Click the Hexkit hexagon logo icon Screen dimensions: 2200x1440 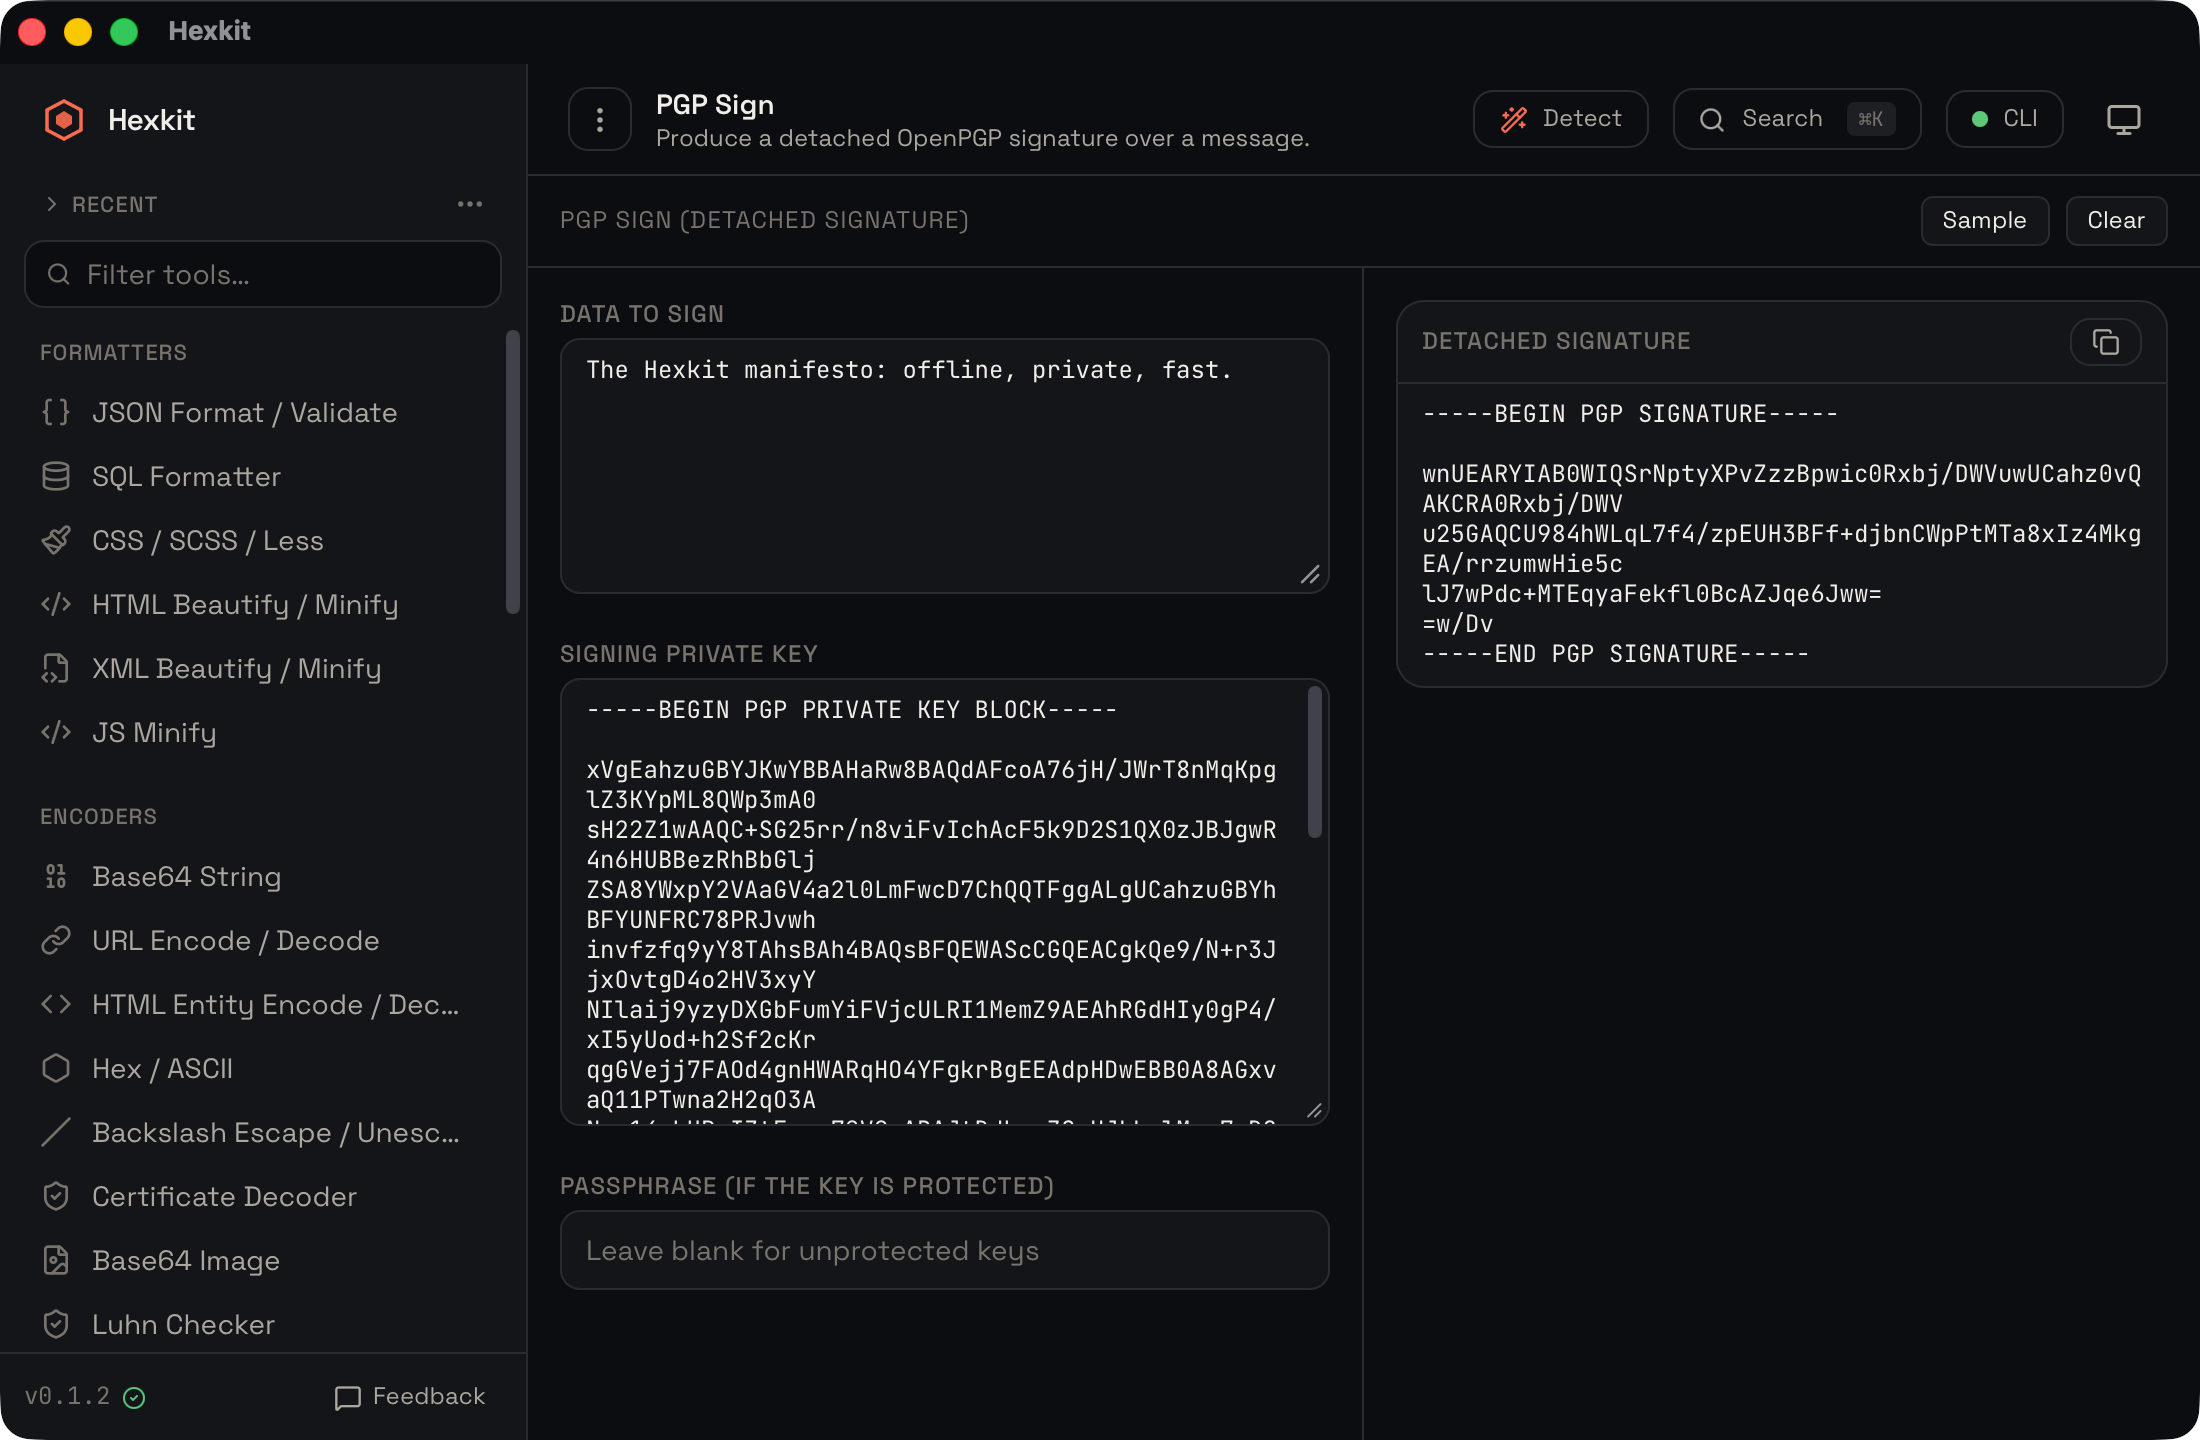(64, 120)
